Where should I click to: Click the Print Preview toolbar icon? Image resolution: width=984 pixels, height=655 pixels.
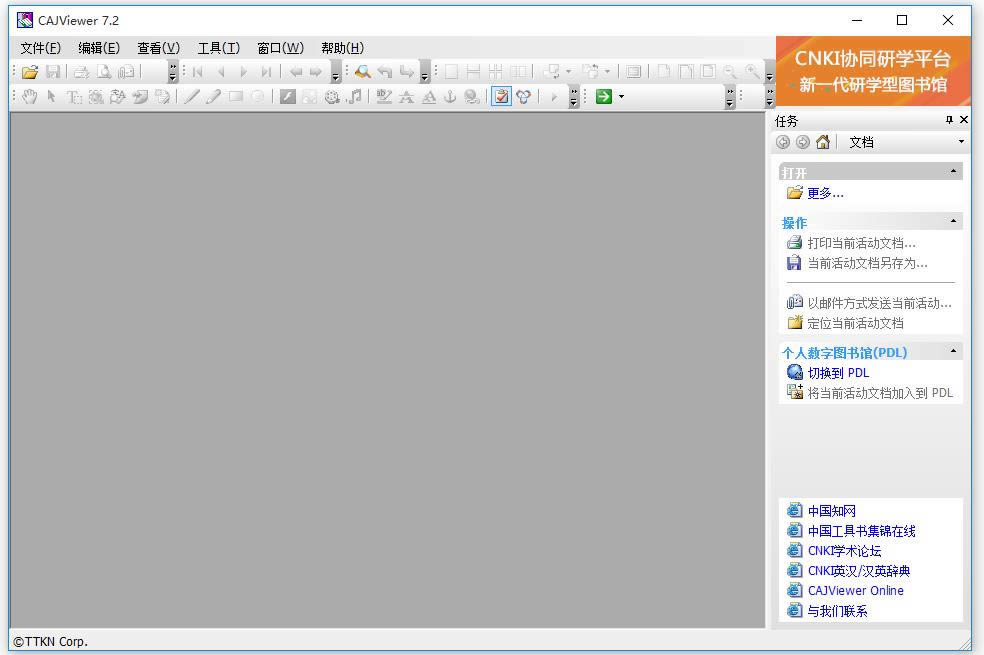click(104, 72)
